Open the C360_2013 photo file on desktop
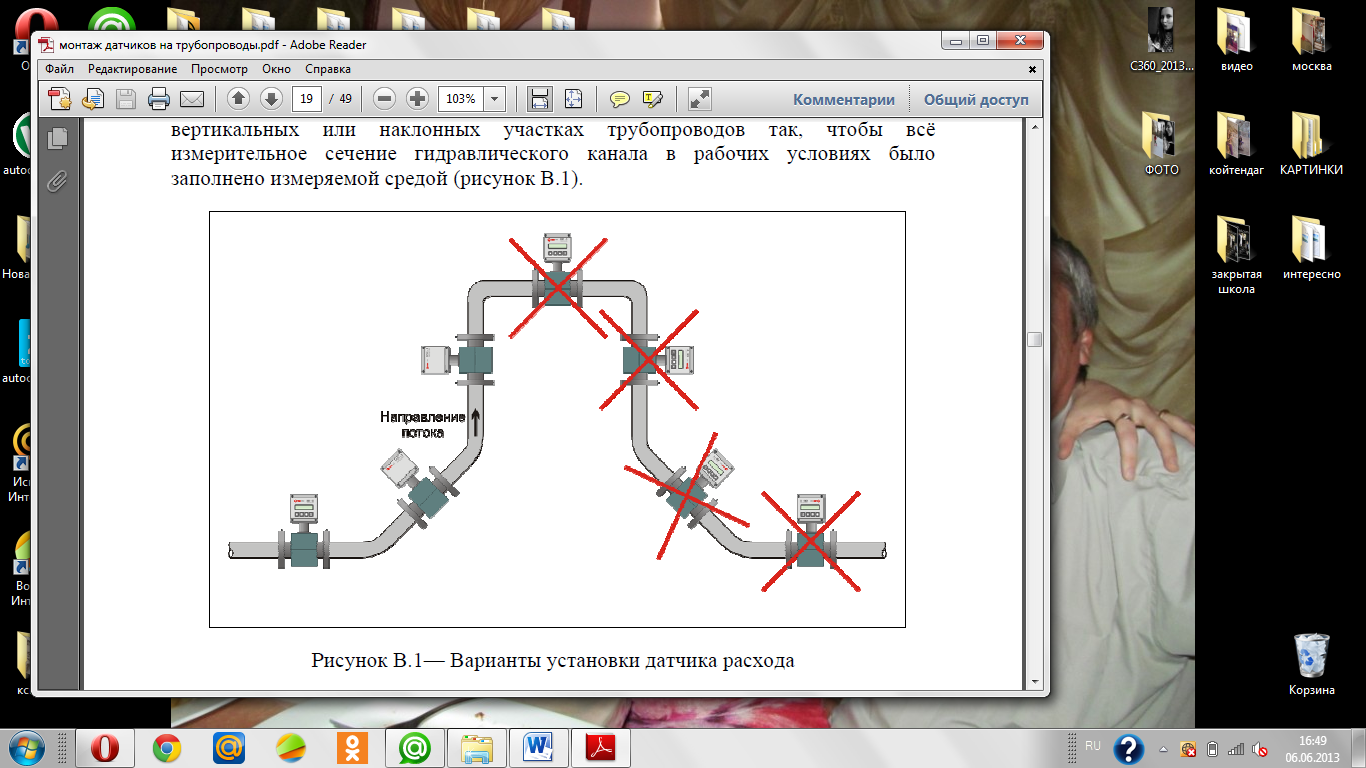1366x768 pixels. pos(1161,40)
